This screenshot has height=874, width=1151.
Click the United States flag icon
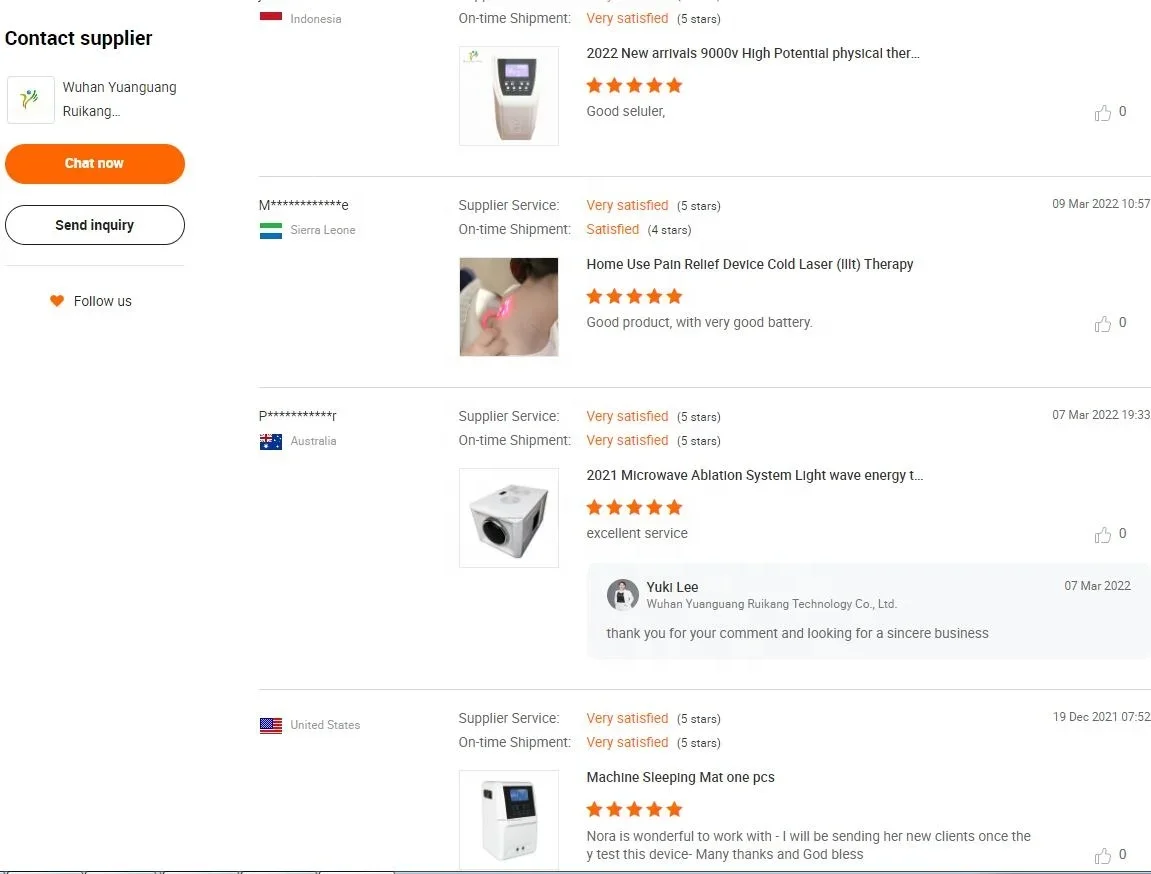click(x=271, y=726)
